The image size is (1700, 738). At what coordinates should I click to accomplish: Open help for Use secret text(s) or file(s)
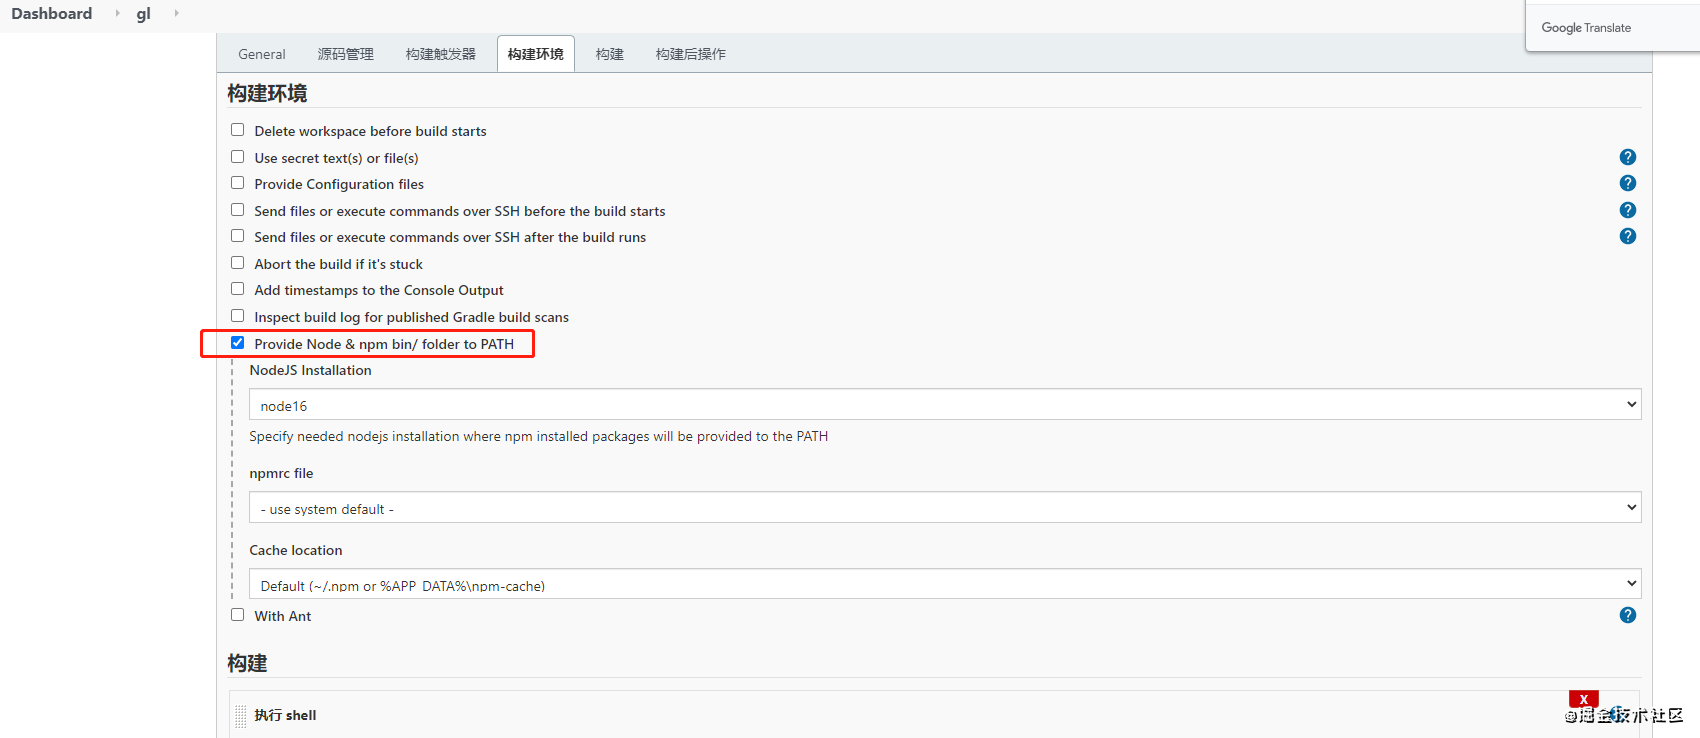tap(1627, 157)
